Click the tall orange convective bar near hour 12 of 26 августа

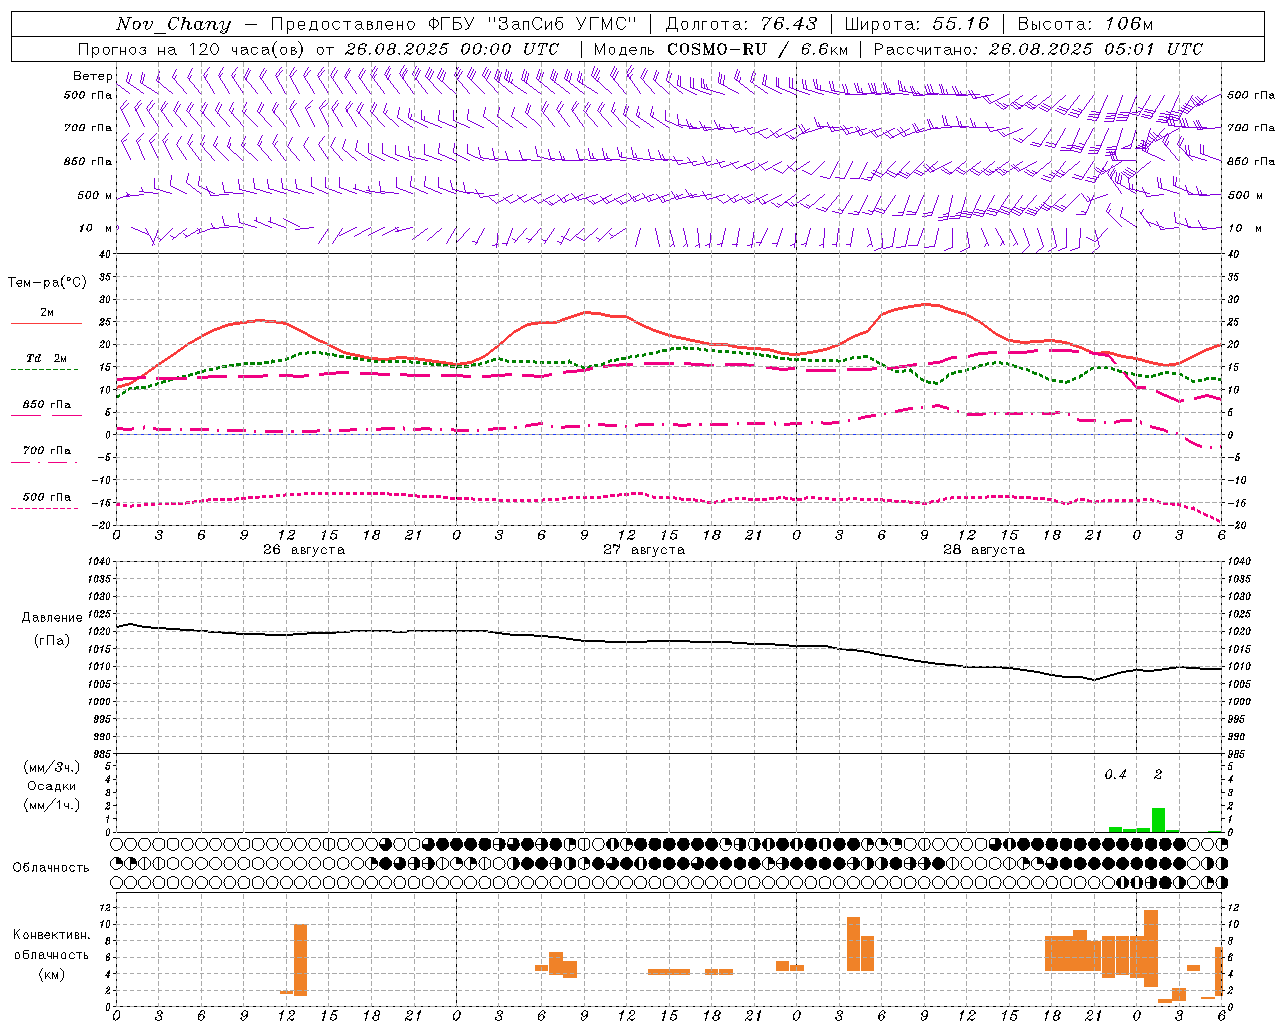pos(300,960)
